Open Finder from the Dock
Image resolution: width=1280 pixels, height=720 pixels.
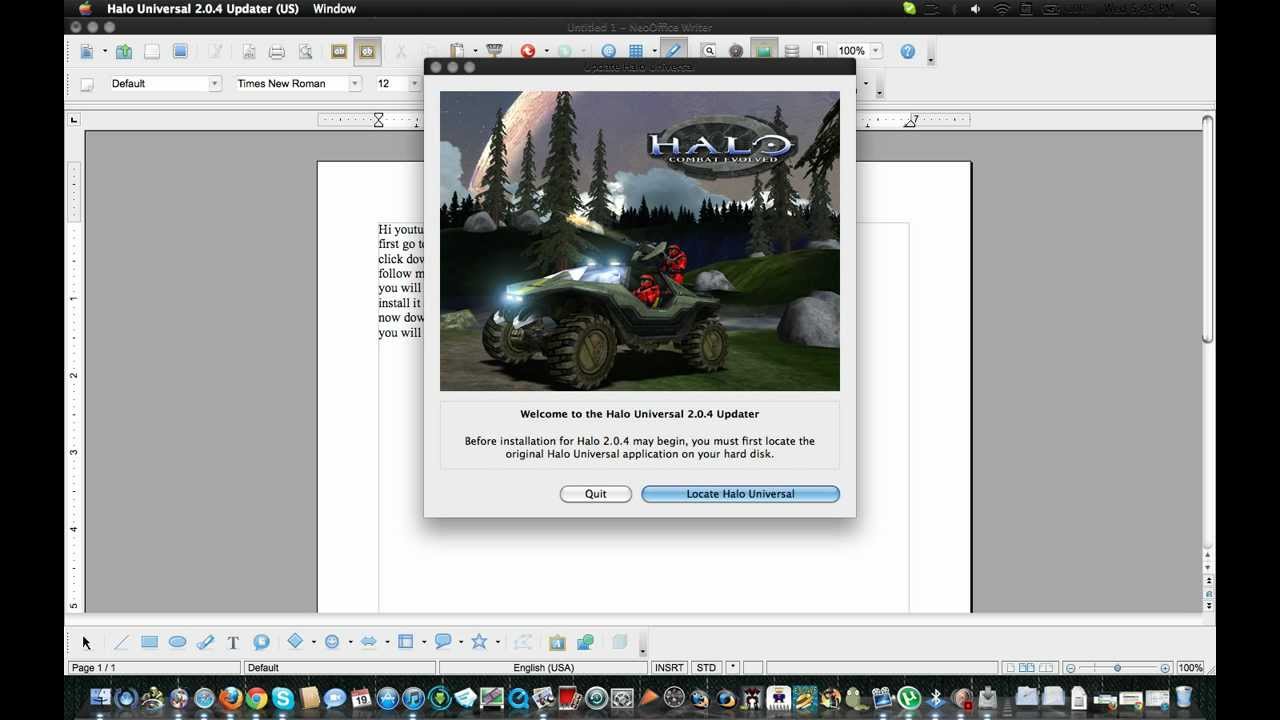pyautogui.click(x=101, y=698)
